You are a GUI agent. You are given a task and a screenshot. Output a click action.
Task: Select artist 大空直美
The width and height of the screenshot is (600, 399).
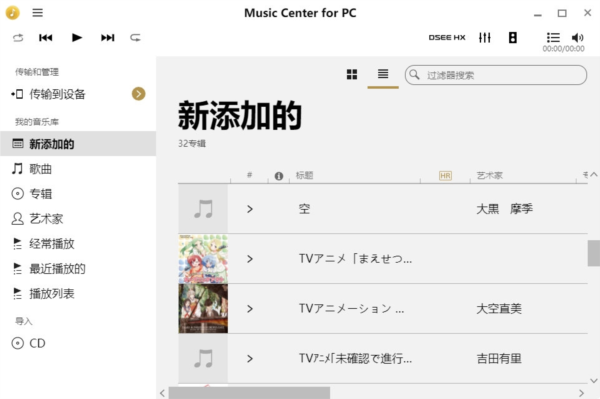click(x=499, y=309)
